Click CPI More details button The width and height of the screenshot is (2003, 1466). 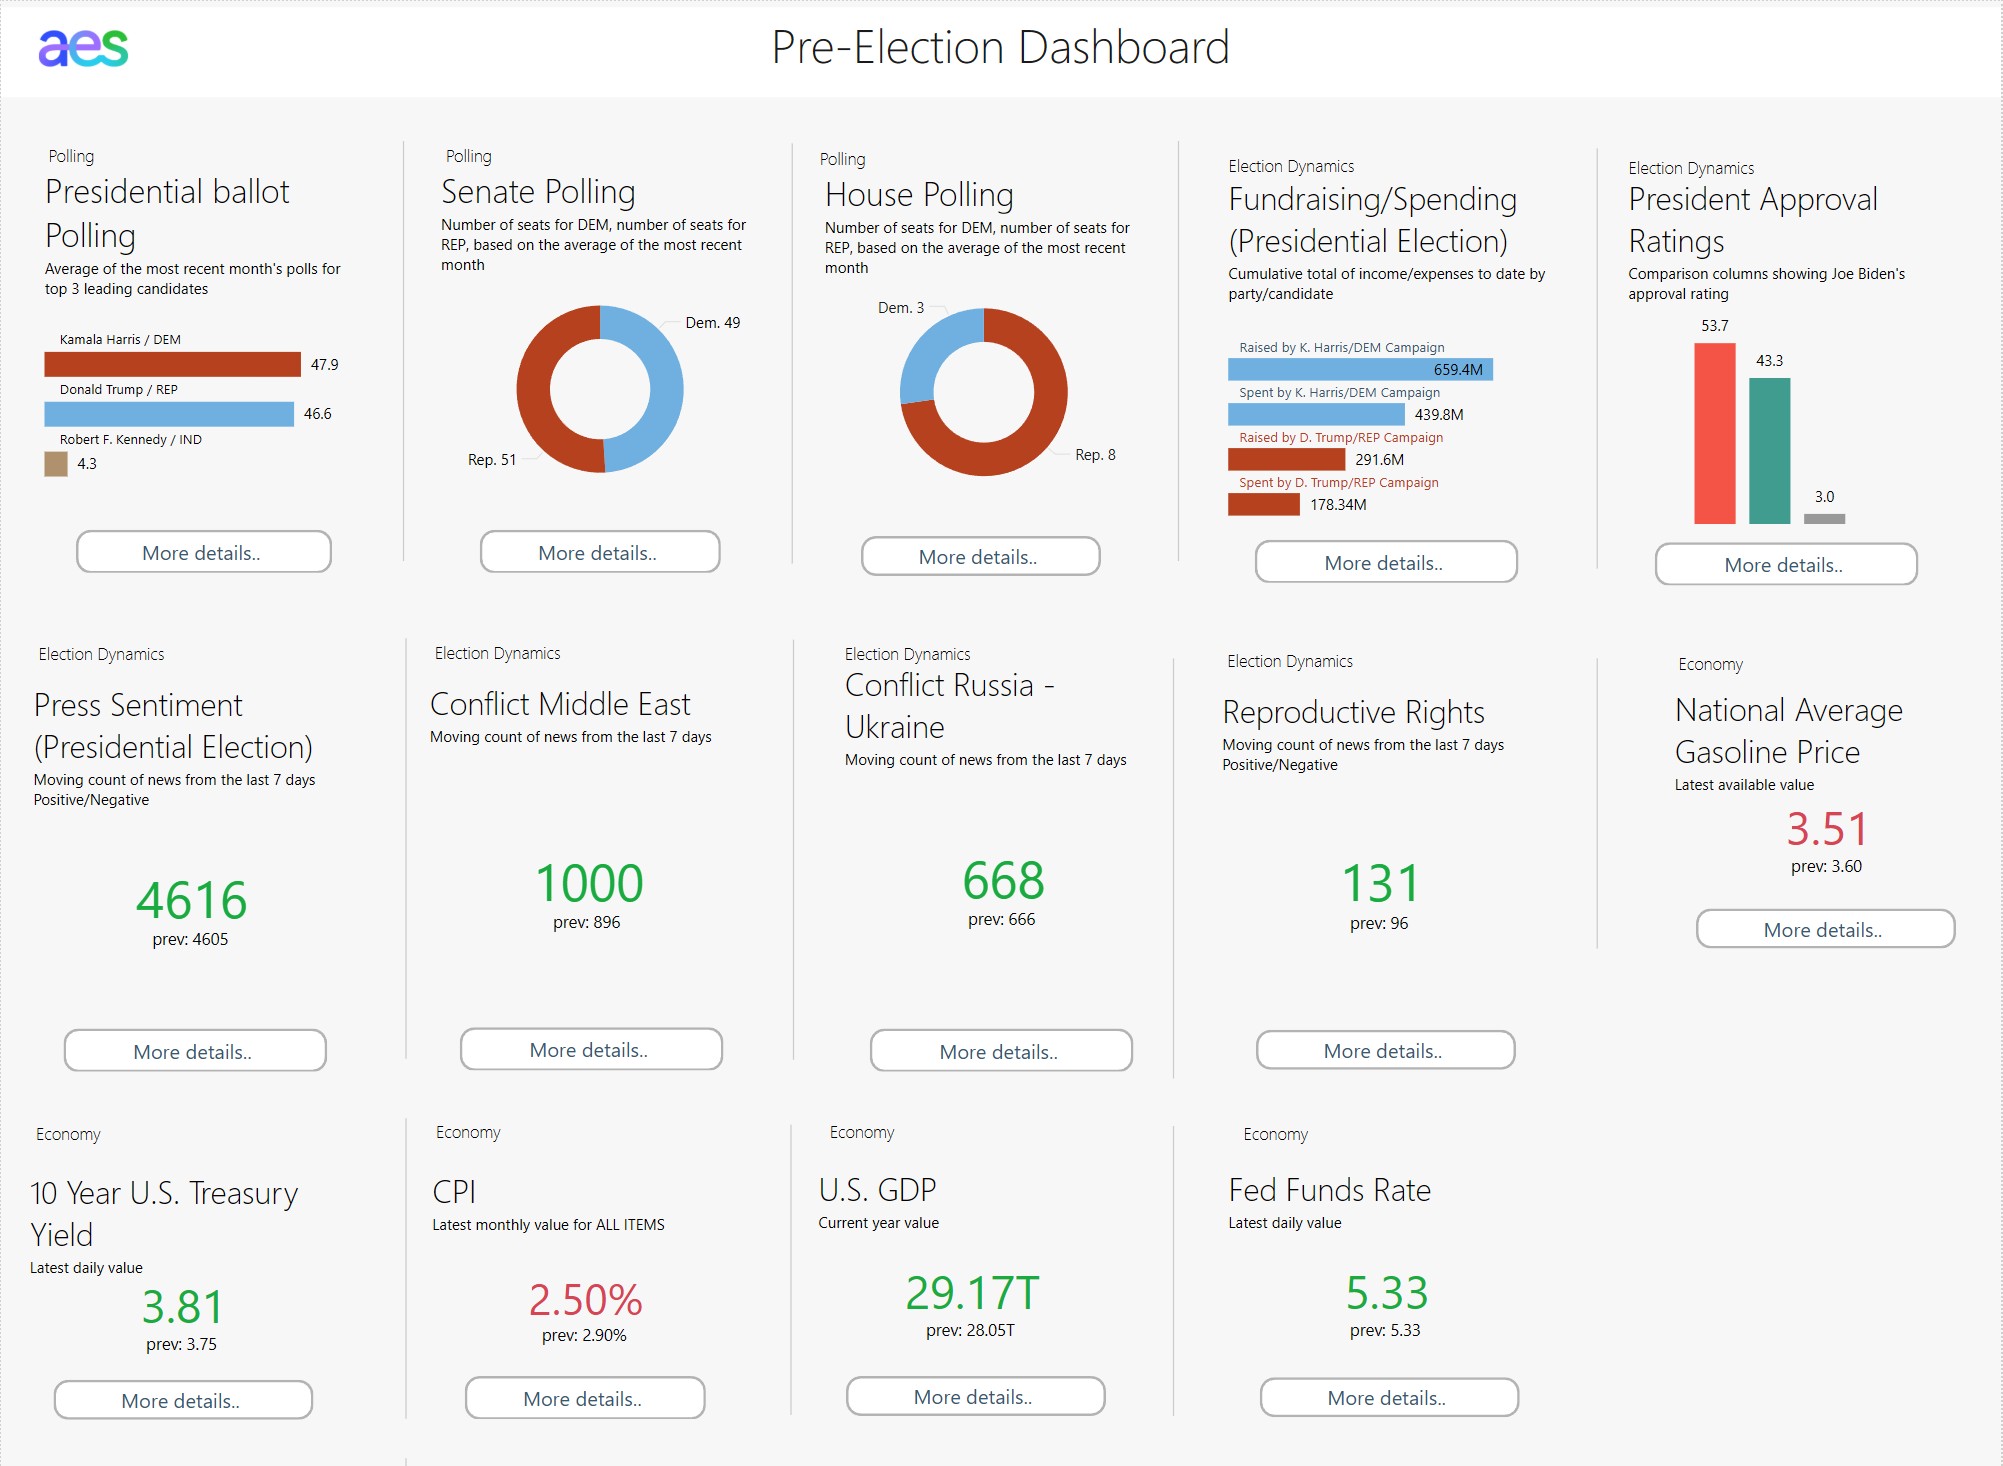pos(584,1399)
